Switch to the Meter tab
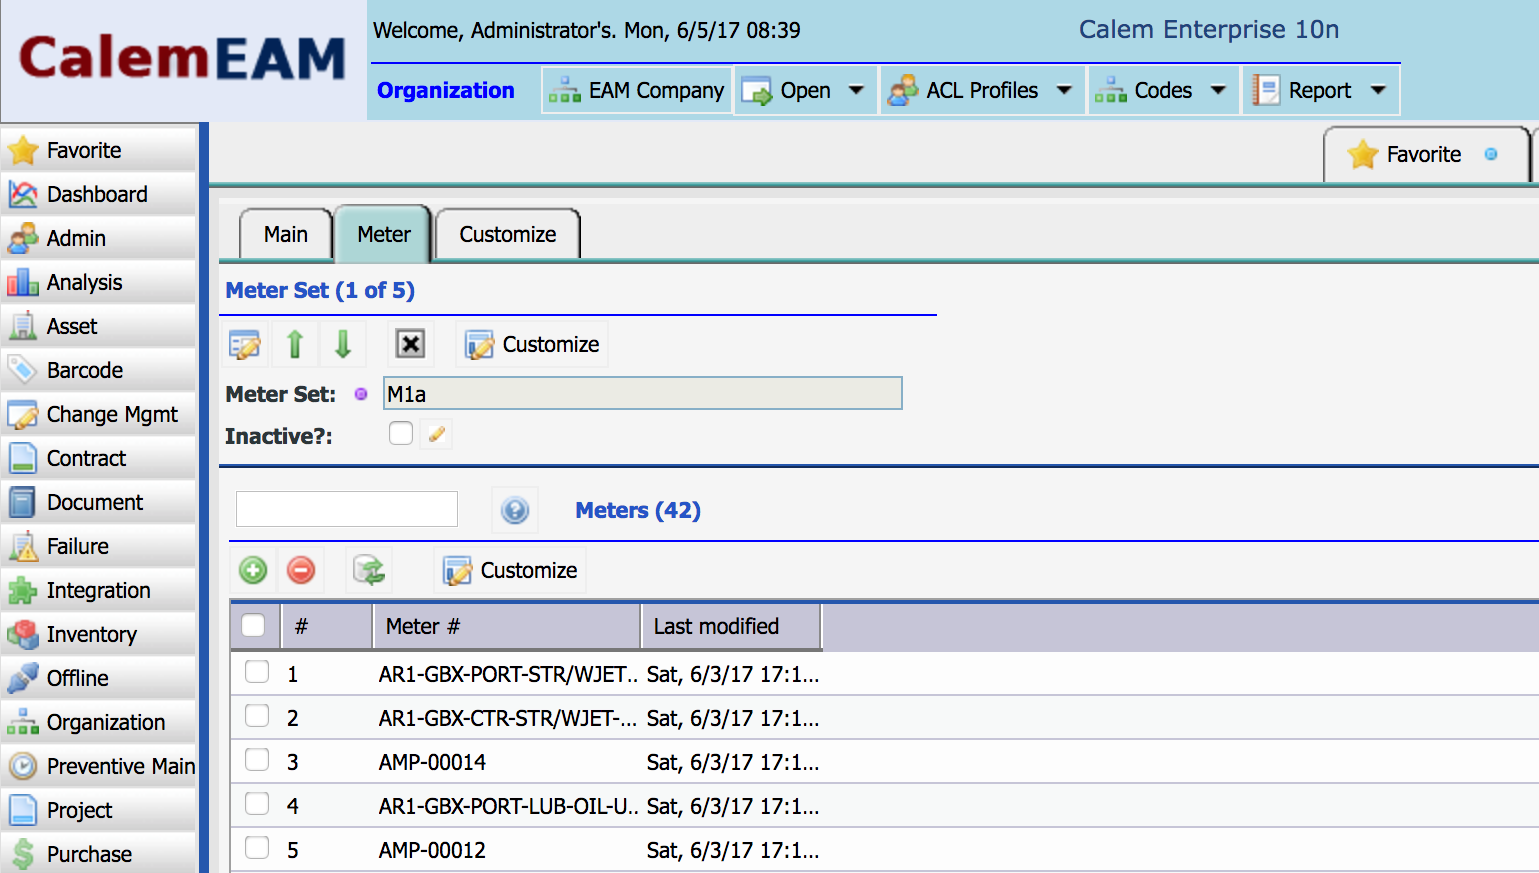 (384, 234)
